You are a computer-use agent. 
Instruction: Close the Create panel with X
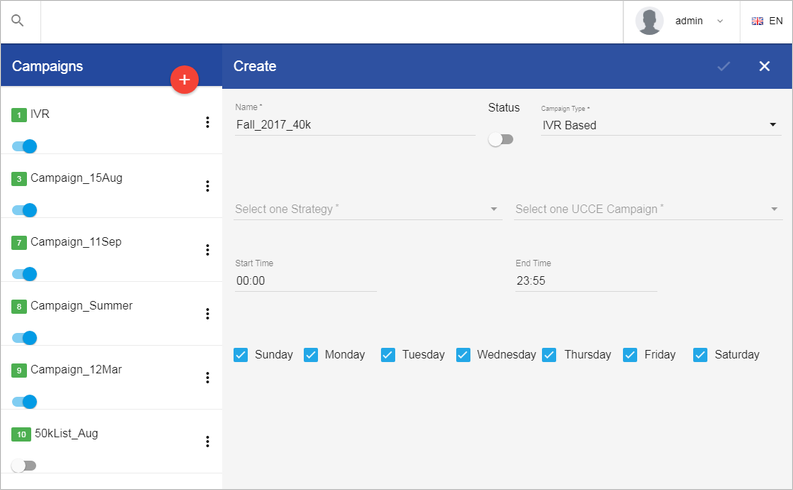(x=764, y=66)
